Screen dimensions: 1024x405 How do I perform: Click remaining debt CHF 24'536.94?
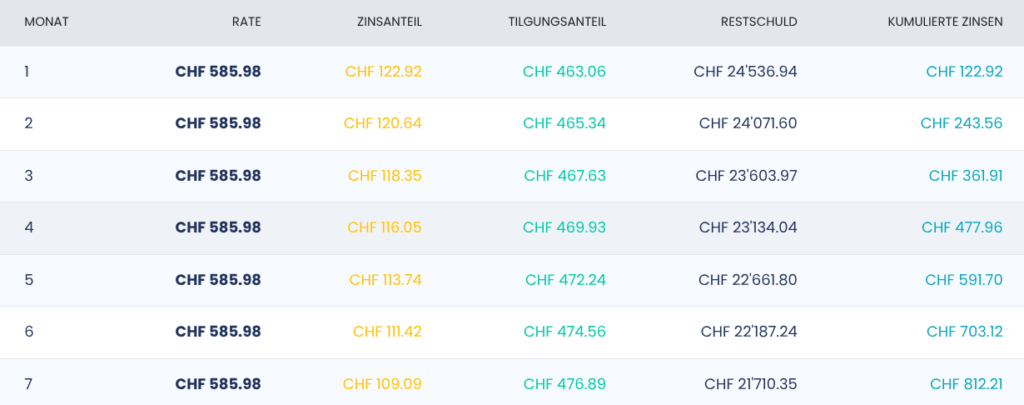coord(745,71)
